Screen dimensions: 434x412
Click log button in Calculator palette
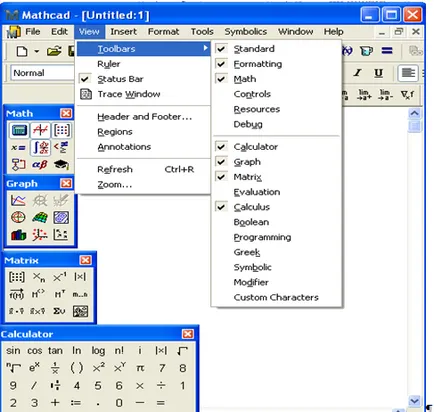pos(98,351)
